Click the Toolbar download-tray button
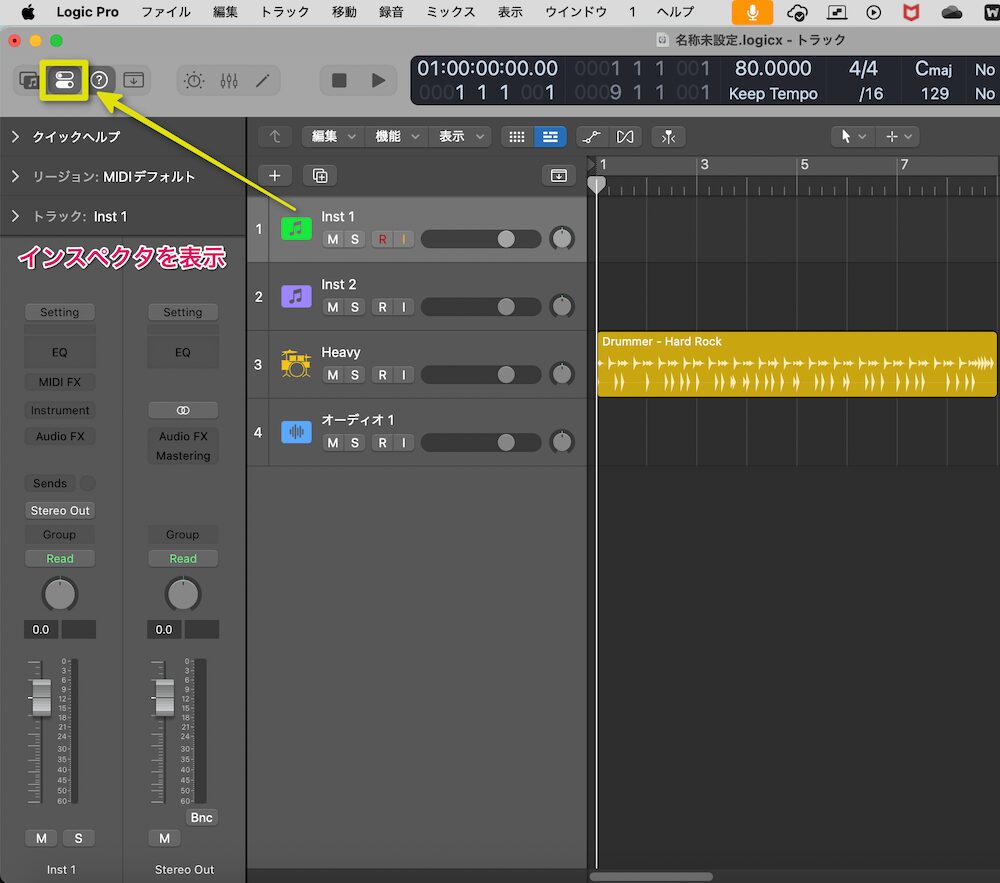 tap(133, 80)
